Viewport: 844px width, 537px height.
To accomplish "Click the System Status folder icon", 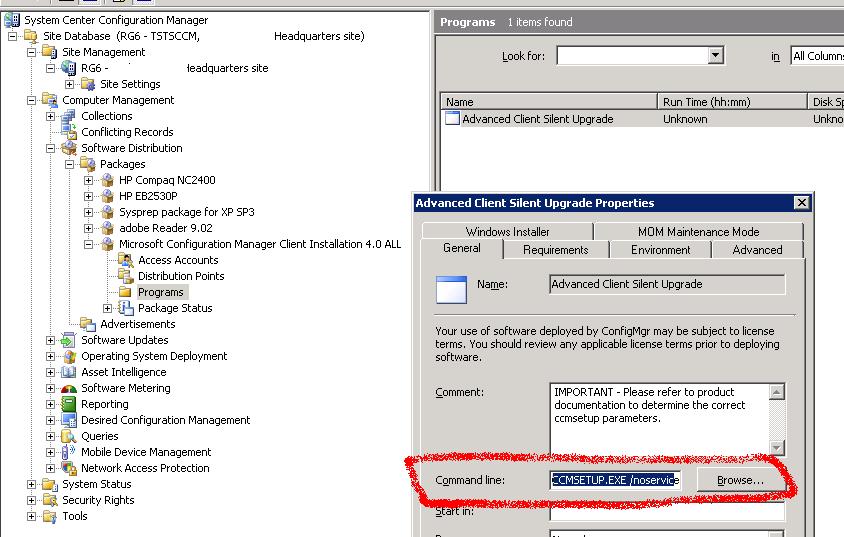I will point(50,484).
